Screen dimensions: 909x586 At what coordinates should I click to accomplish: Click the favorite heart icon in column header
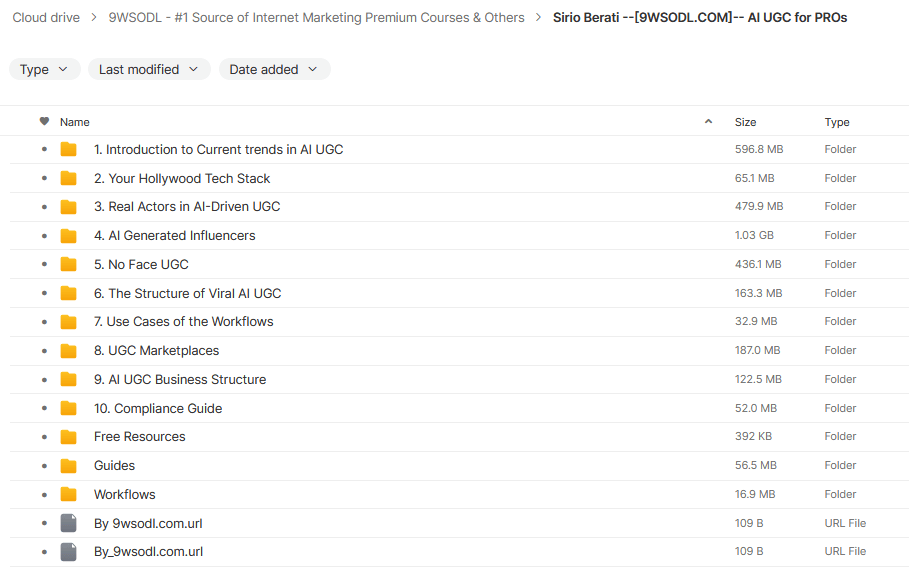coord(44,122)
